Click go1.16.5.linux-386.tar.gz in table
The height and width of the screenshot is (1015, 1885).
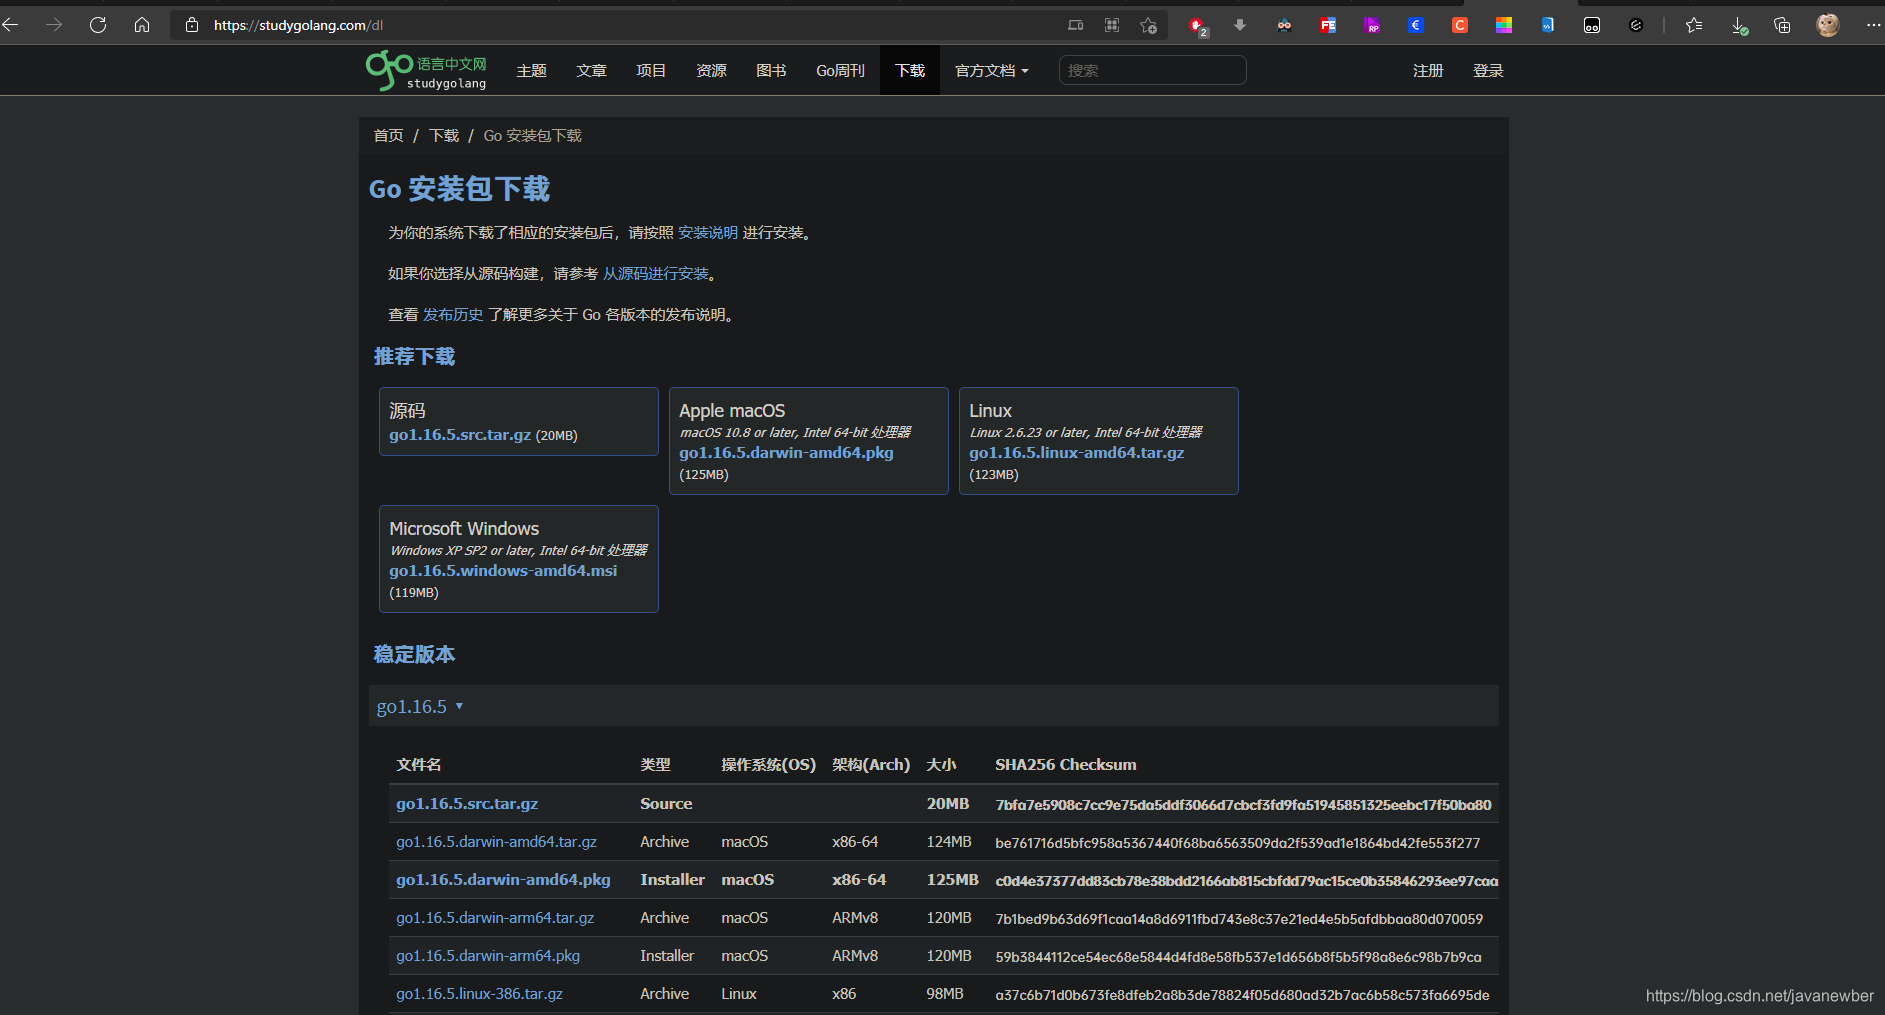[x=479, y=994]
